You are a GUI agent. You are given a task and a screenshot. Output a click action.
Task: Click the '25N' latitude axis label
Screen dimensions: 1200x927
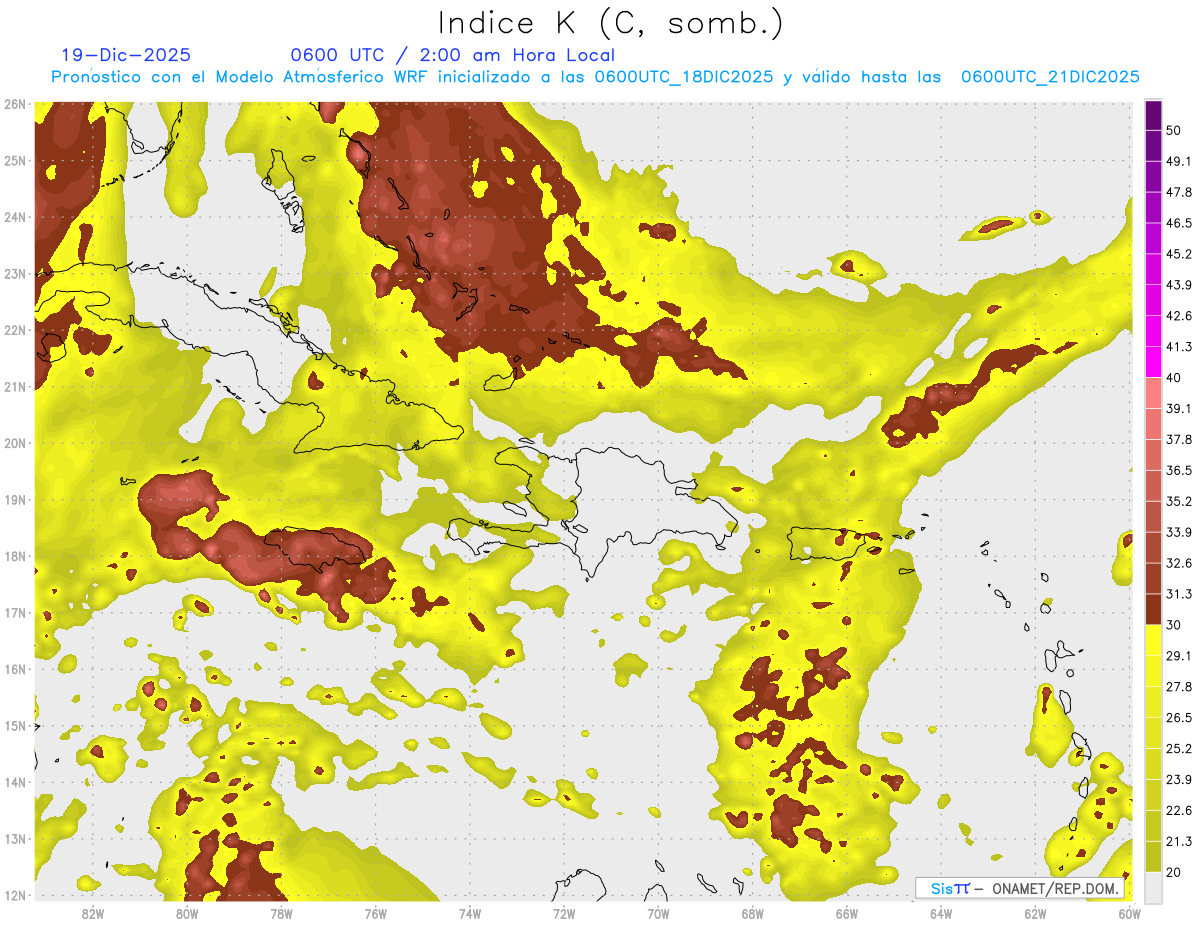click(15, 160)
